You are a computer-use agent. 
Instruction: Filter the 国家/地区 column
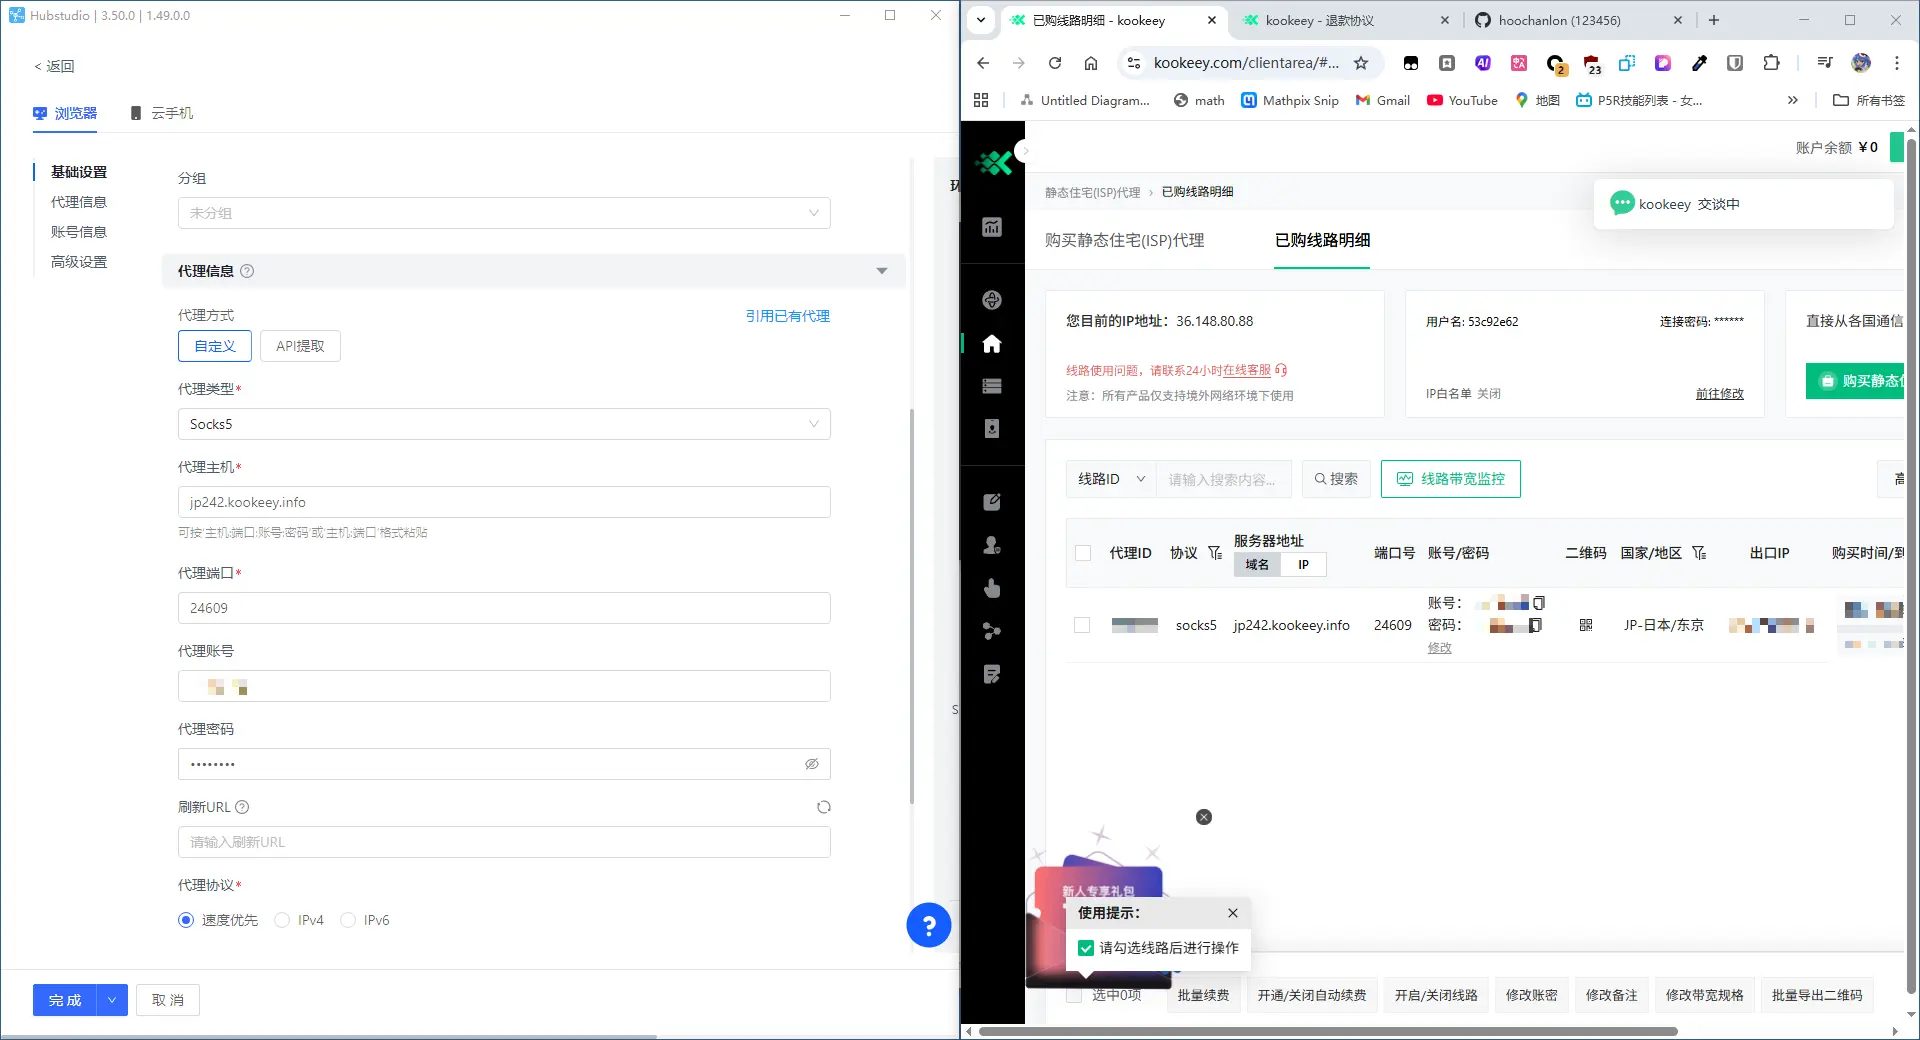click(x=1699, y=553)
